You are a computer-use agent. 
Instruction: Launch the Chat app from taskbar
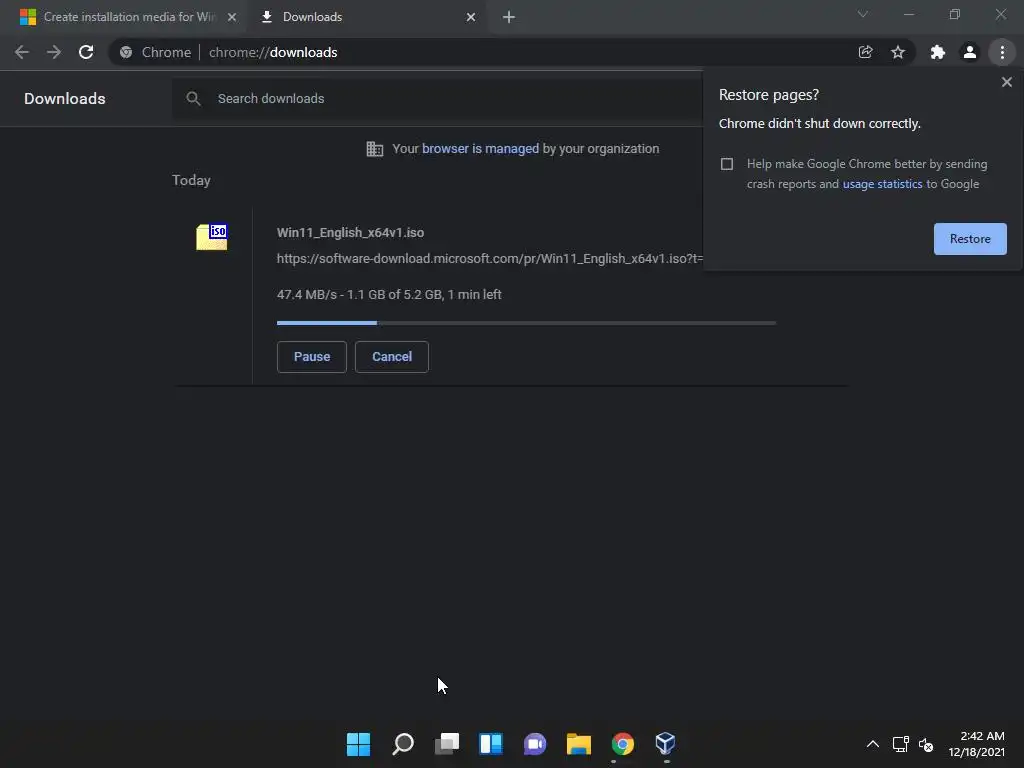coord(535,744)
